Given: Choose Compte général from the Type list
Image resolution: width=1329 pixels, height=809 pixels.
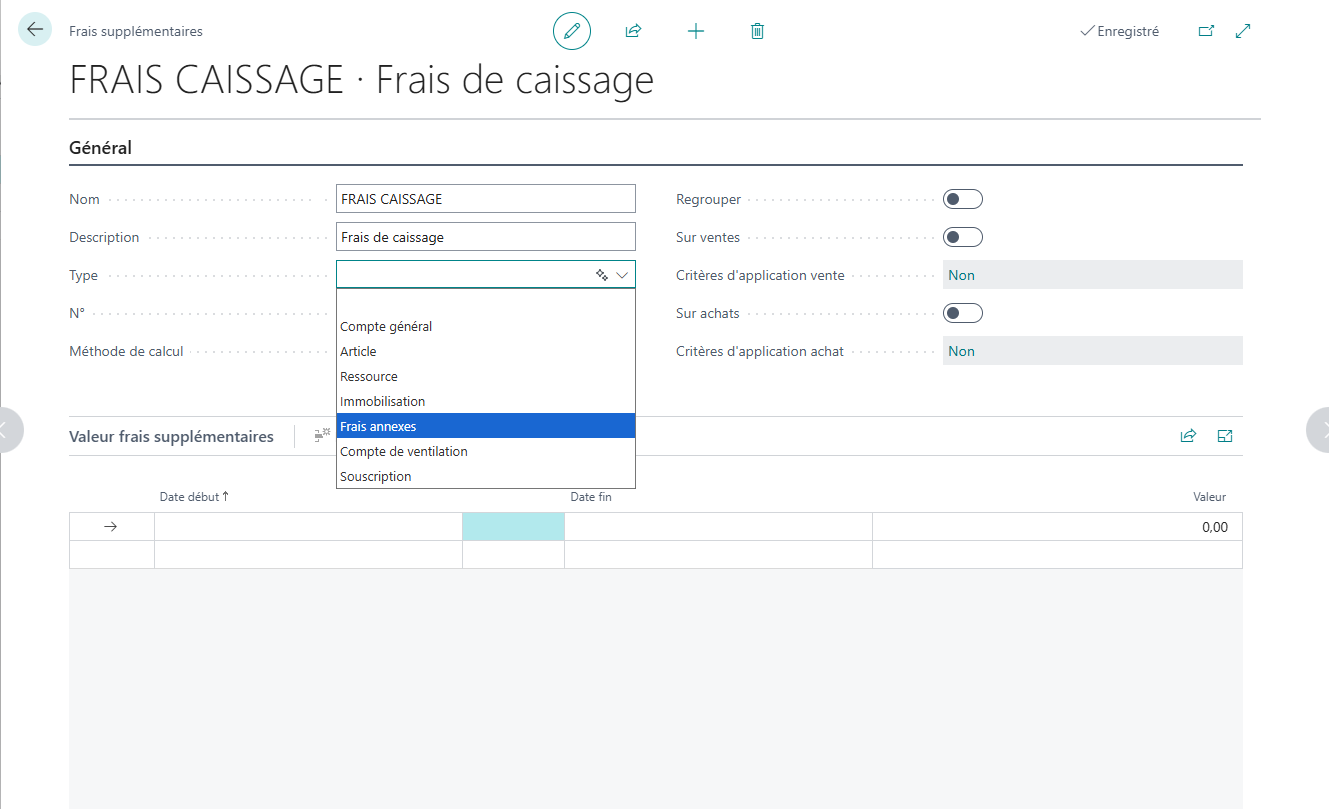Looking at the screenshot, I should tap(486, 327).
